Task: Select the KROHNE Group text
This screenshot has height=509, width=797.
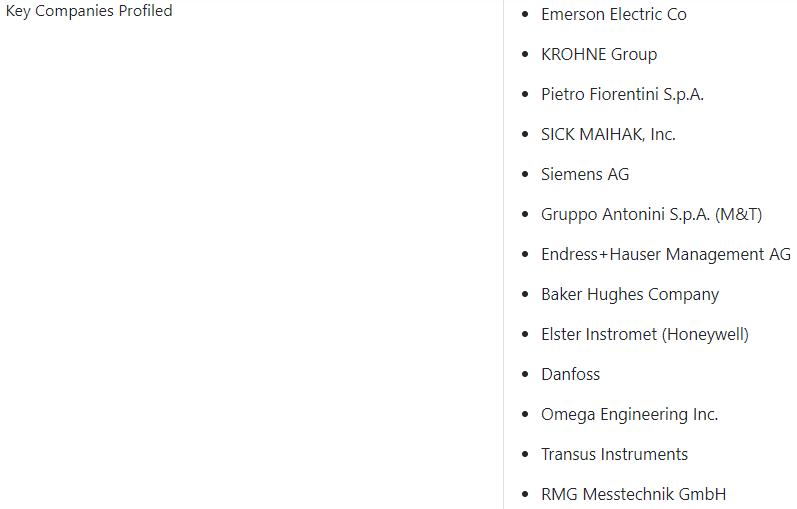Action: [599, 54]
